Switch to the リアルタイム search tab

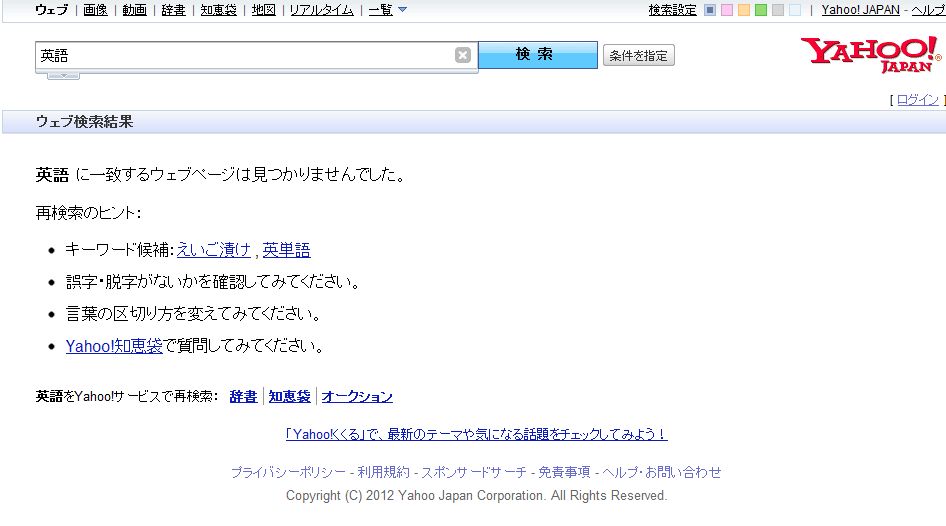322,10
